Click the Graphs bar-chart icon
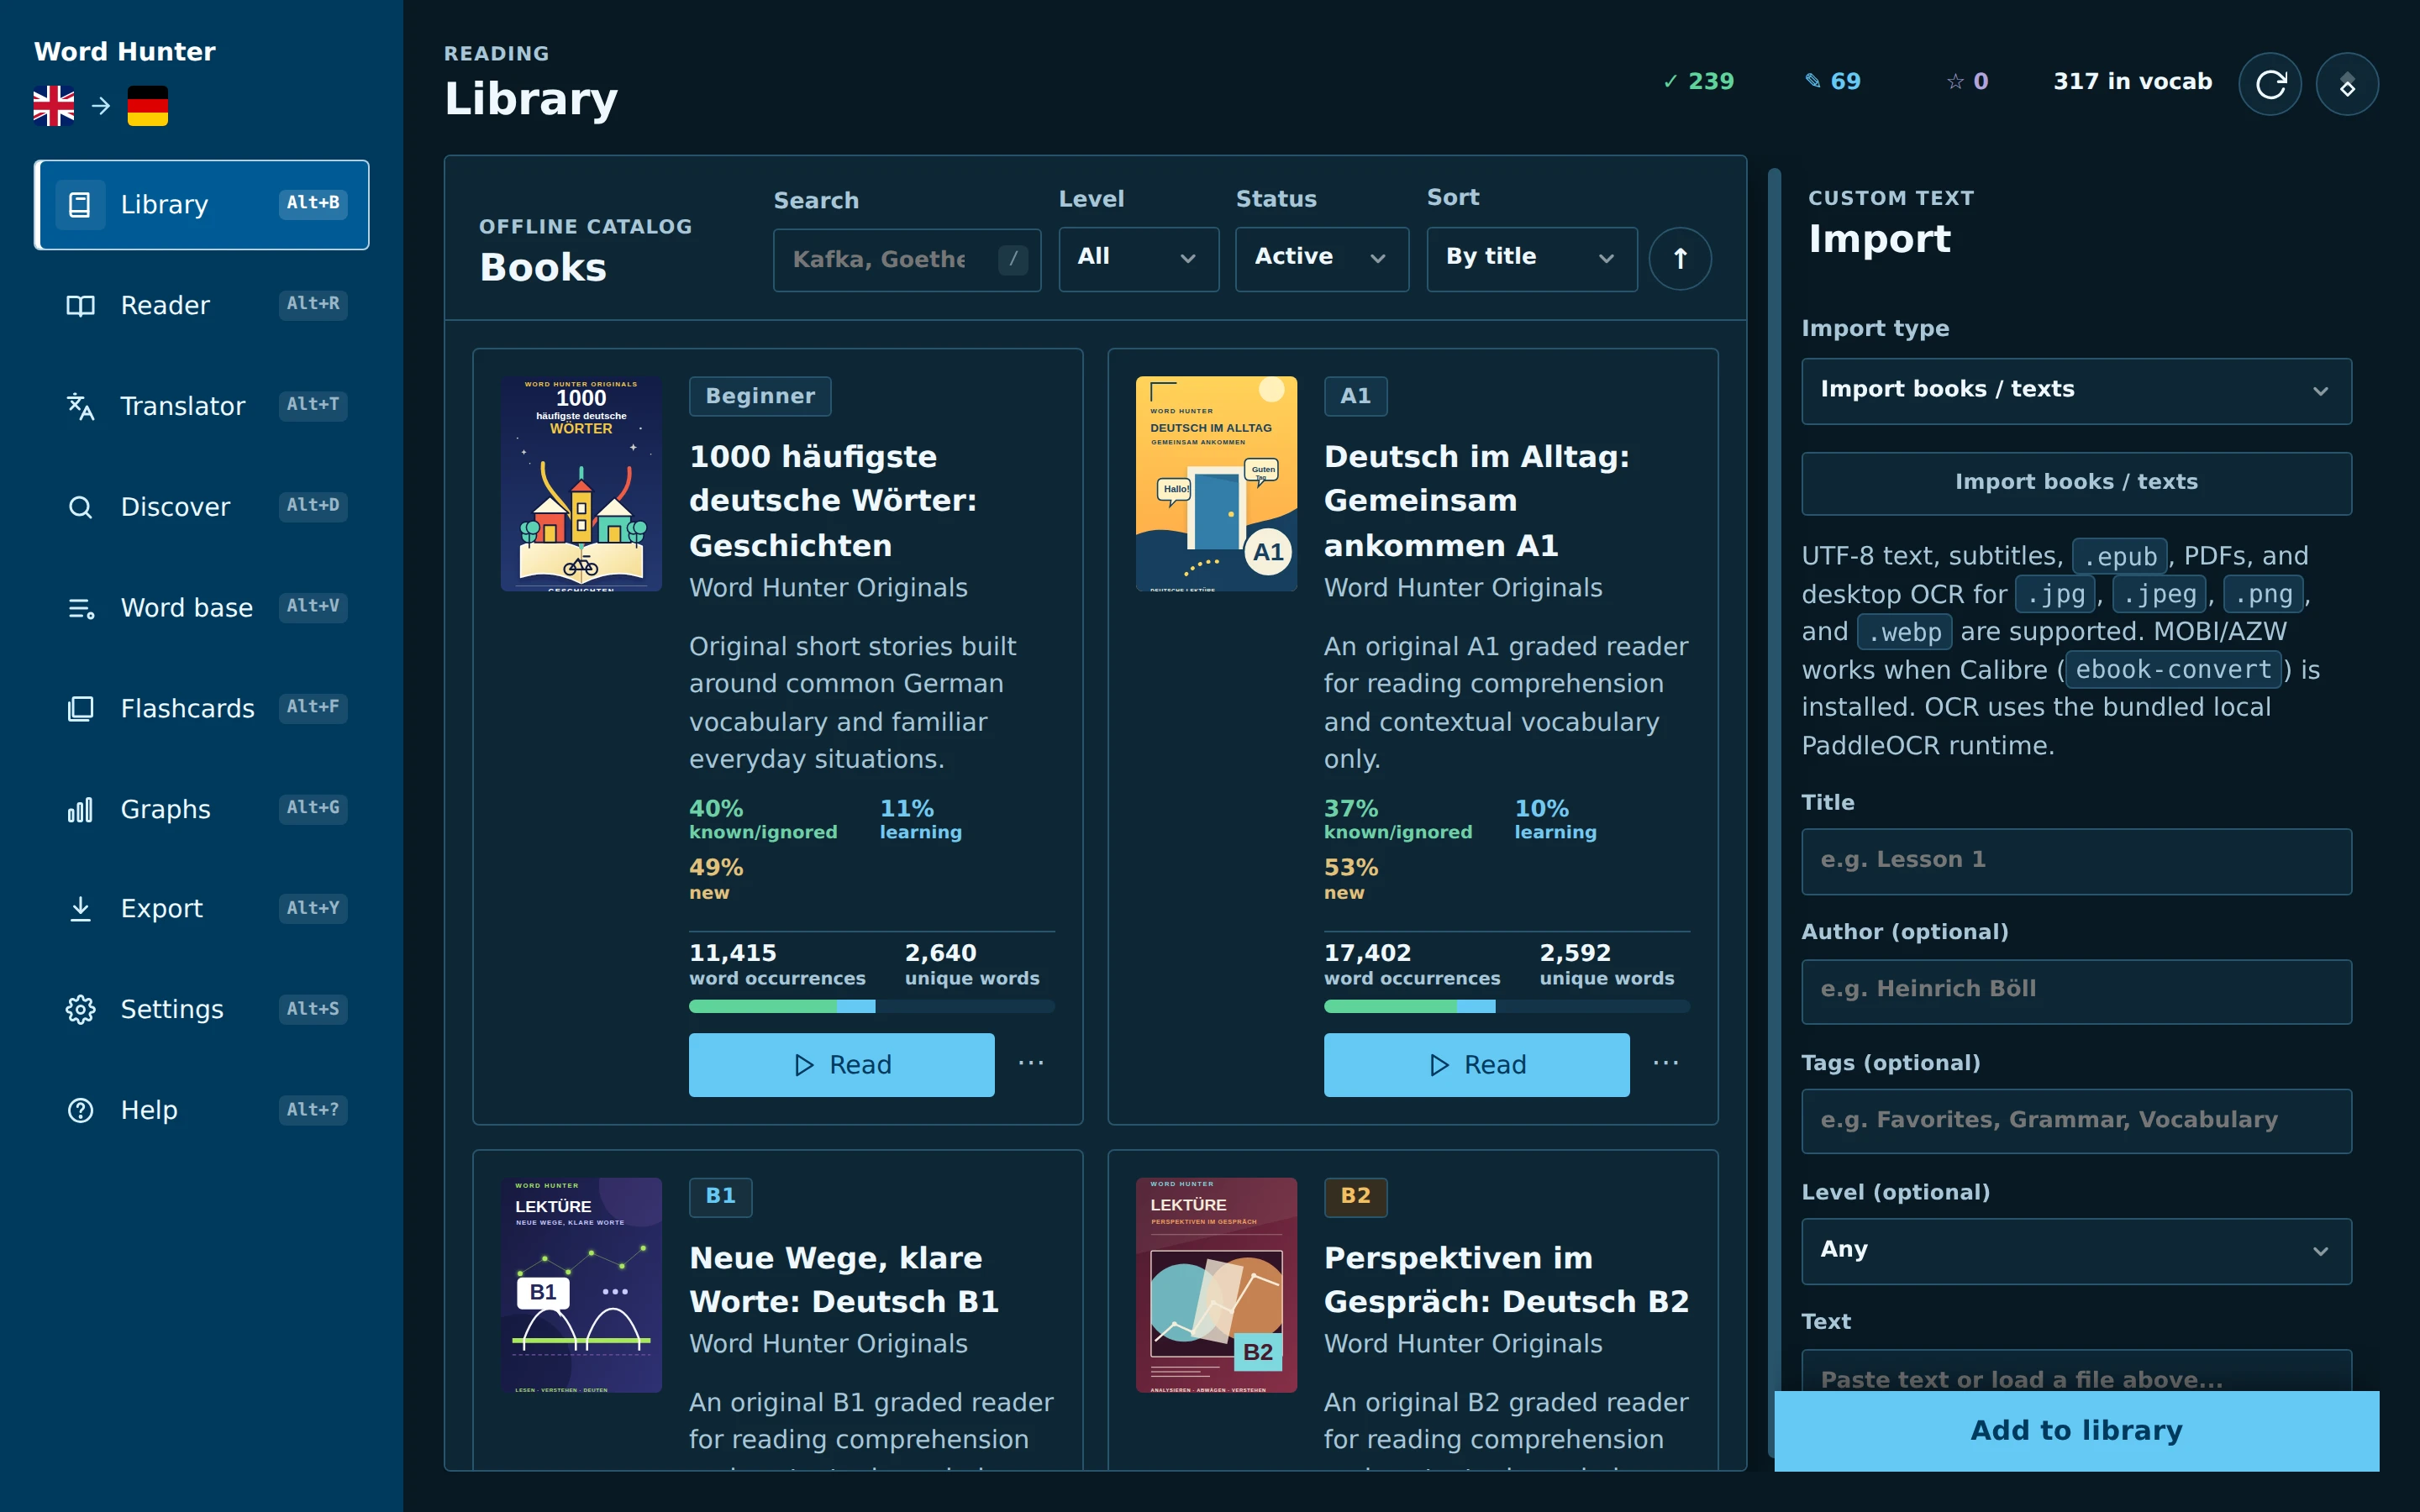The width and height of the screenshot is (2420, 1512). [x=80, y=809]
